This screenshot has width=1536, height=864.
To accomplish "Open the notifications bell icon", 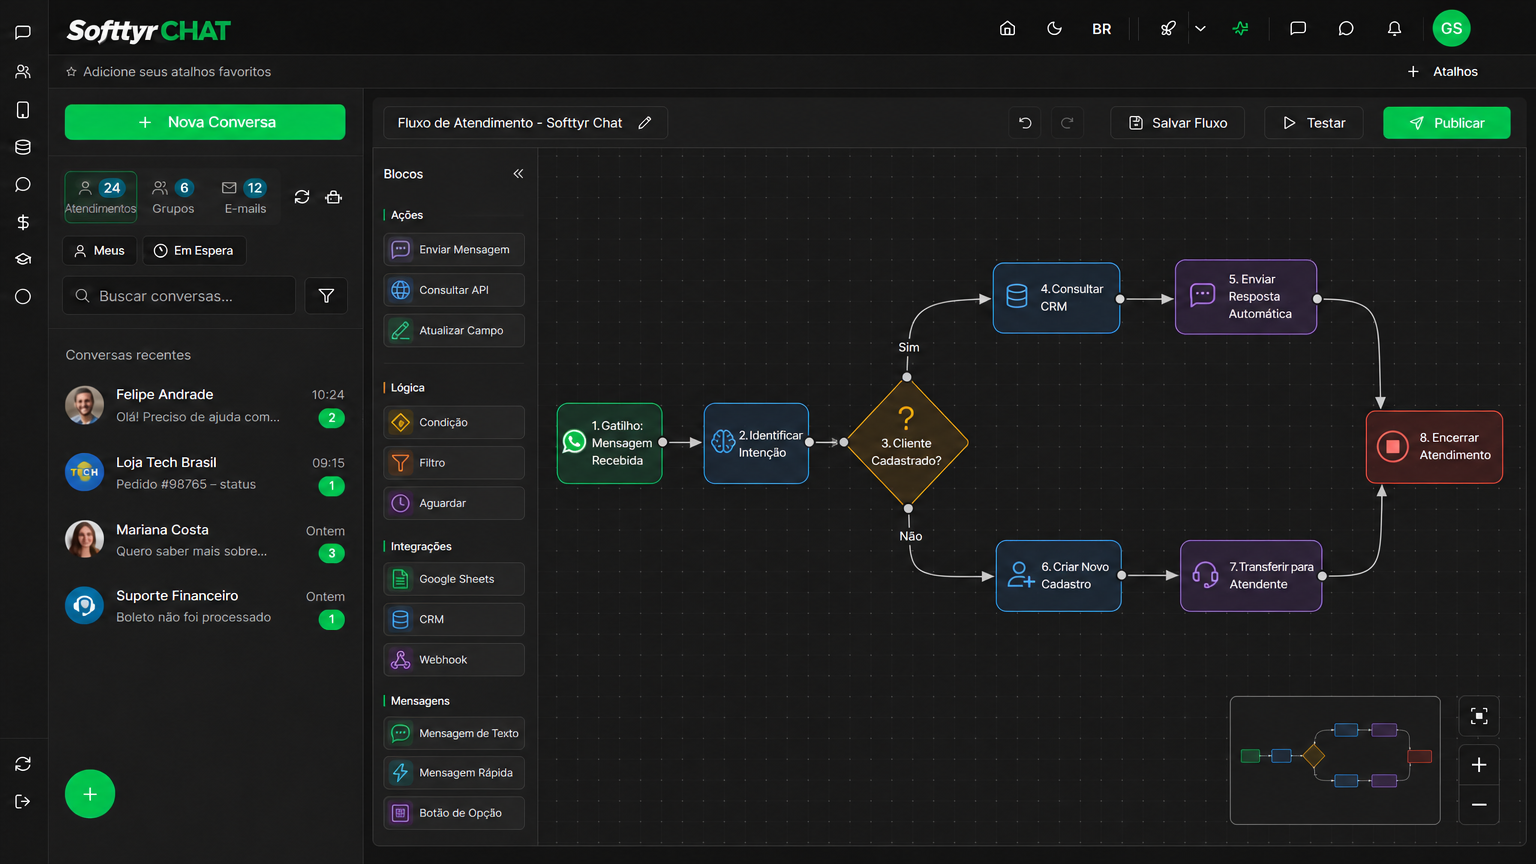I will point(1394,28).
